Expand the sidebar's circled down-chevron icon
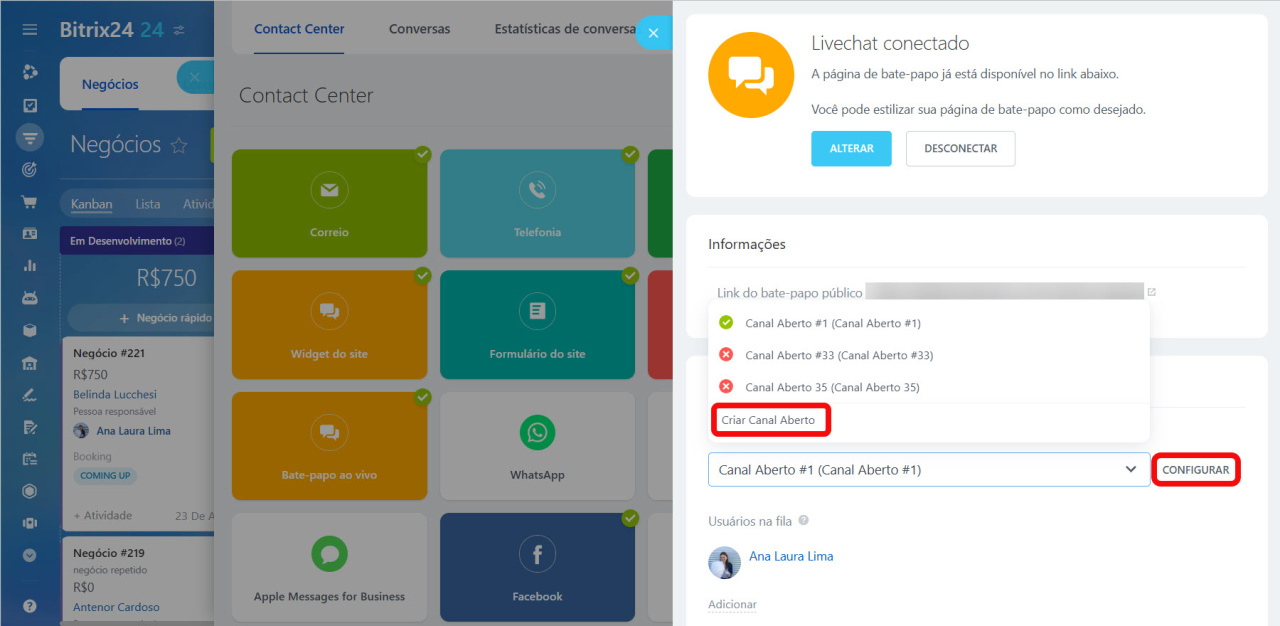1280x626 pixels. coord(30,555)
